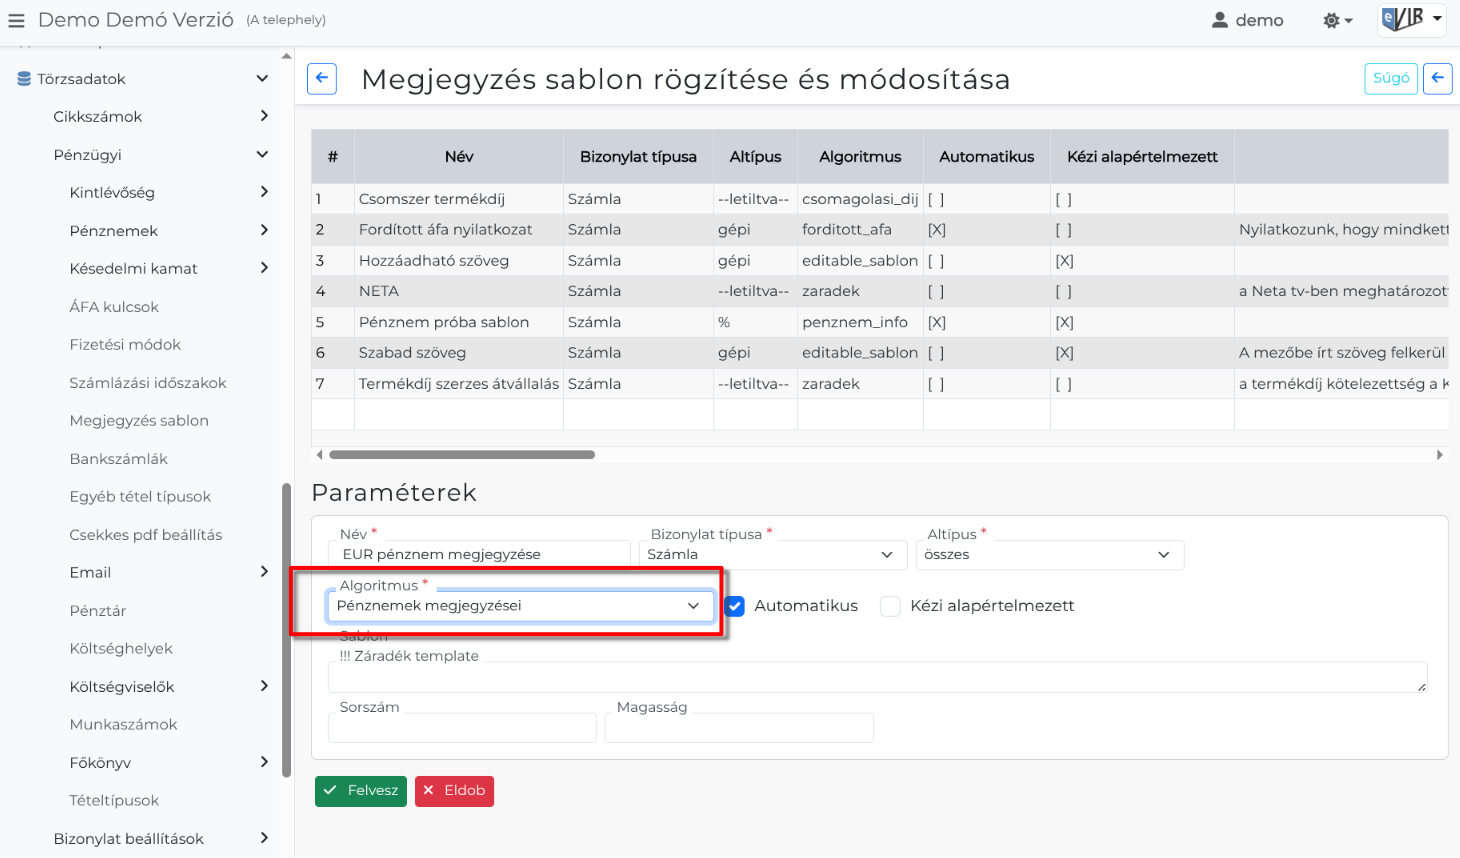Click the red Eldob button
This screenshot has width=1460, height=858.
[454, 791]
